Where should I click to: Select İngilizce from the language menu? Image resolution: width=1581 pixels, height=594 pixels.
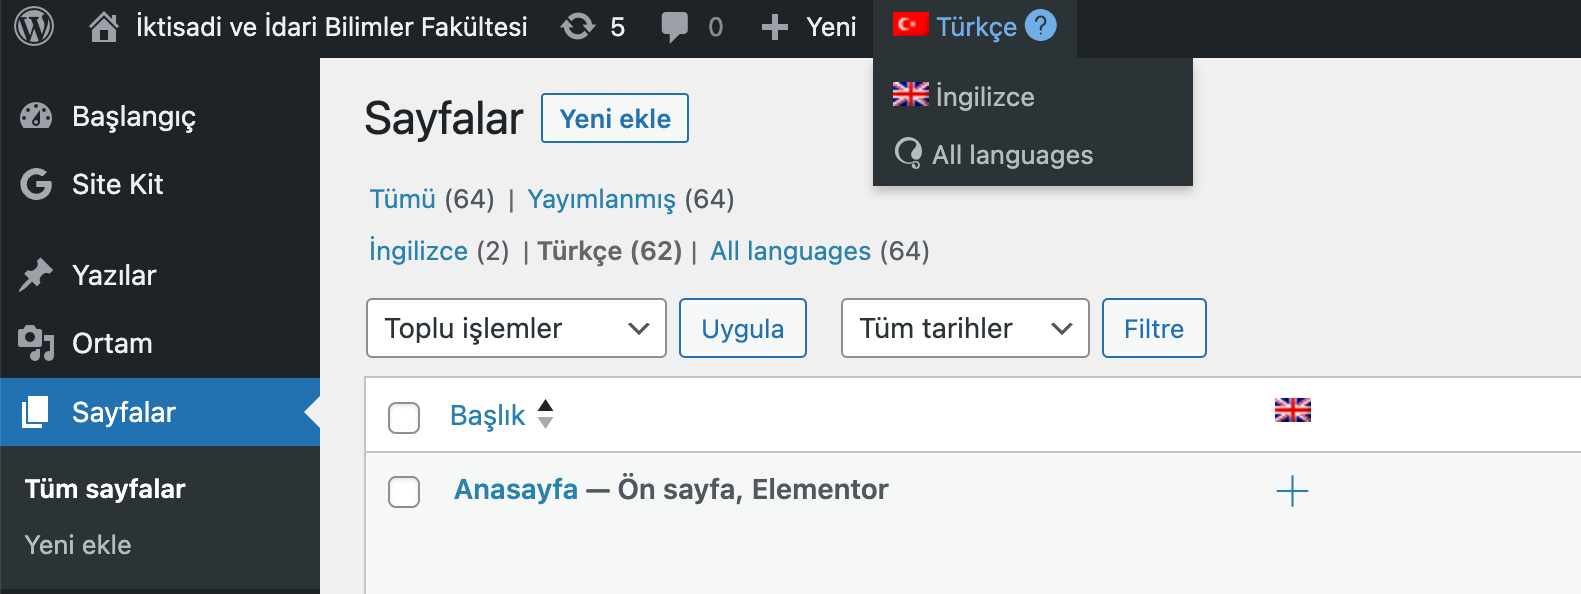click(984, 97)
